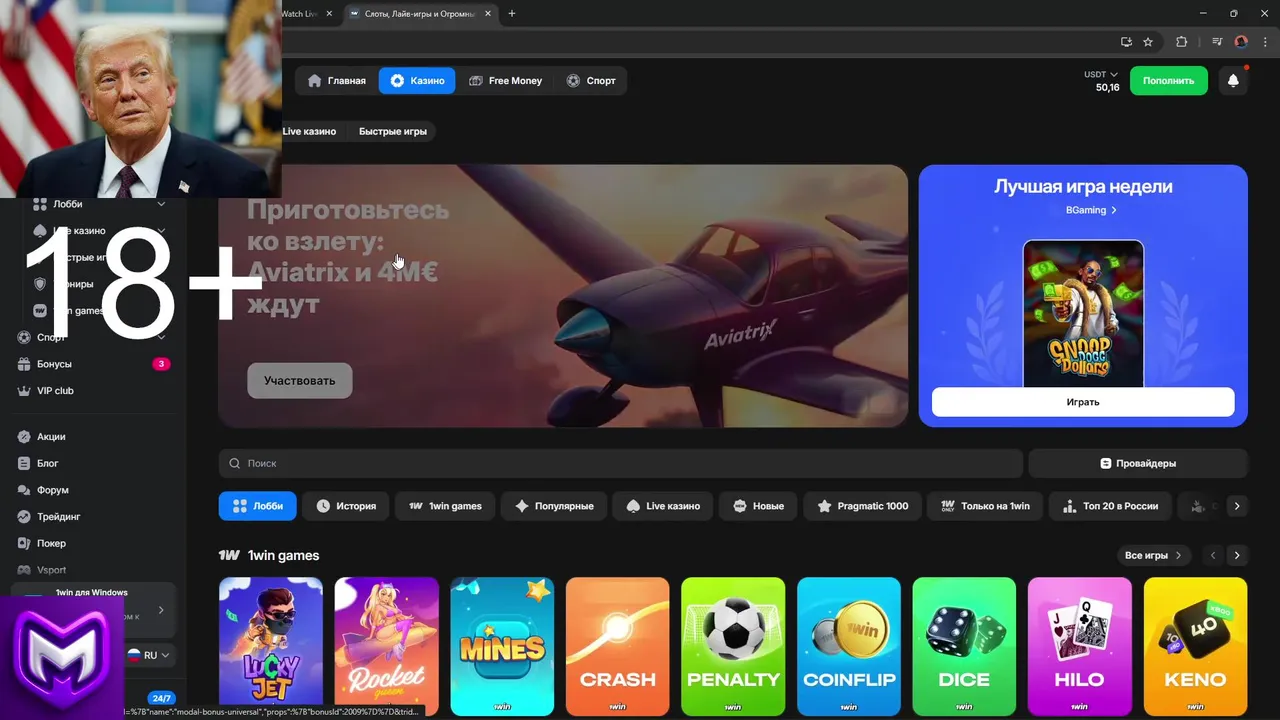Click the 1win games previous arrow

(1213, 555)
